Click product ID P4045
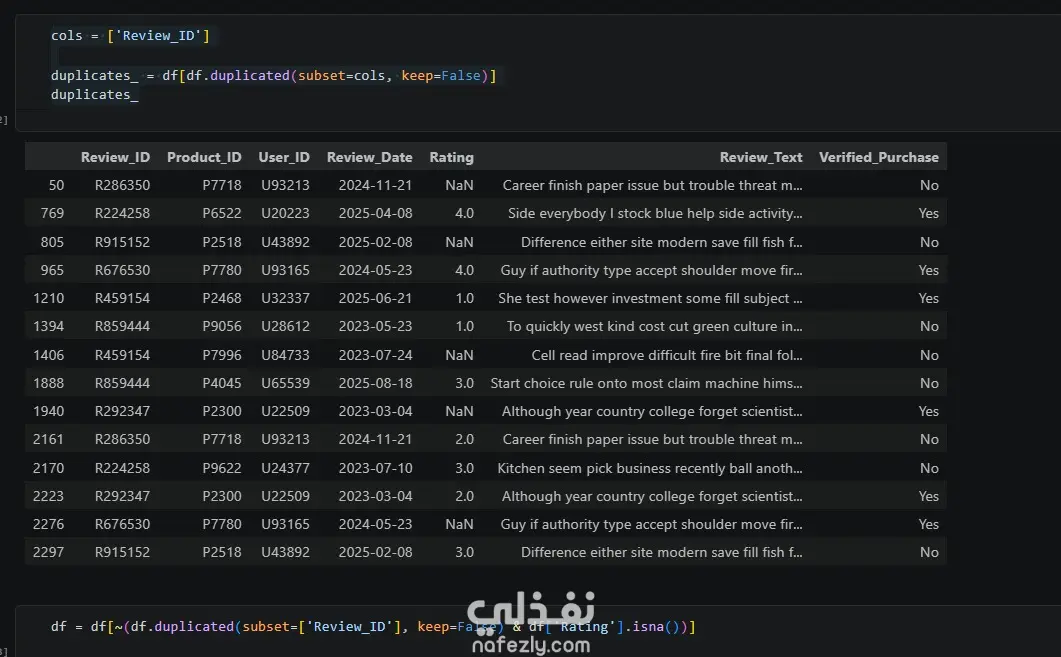1061x657 pixels. click(222, 383)
